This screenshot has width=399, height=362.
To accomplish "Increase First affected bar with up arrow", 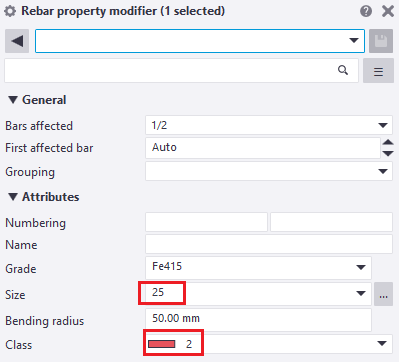I will click(x=388, y=142).
